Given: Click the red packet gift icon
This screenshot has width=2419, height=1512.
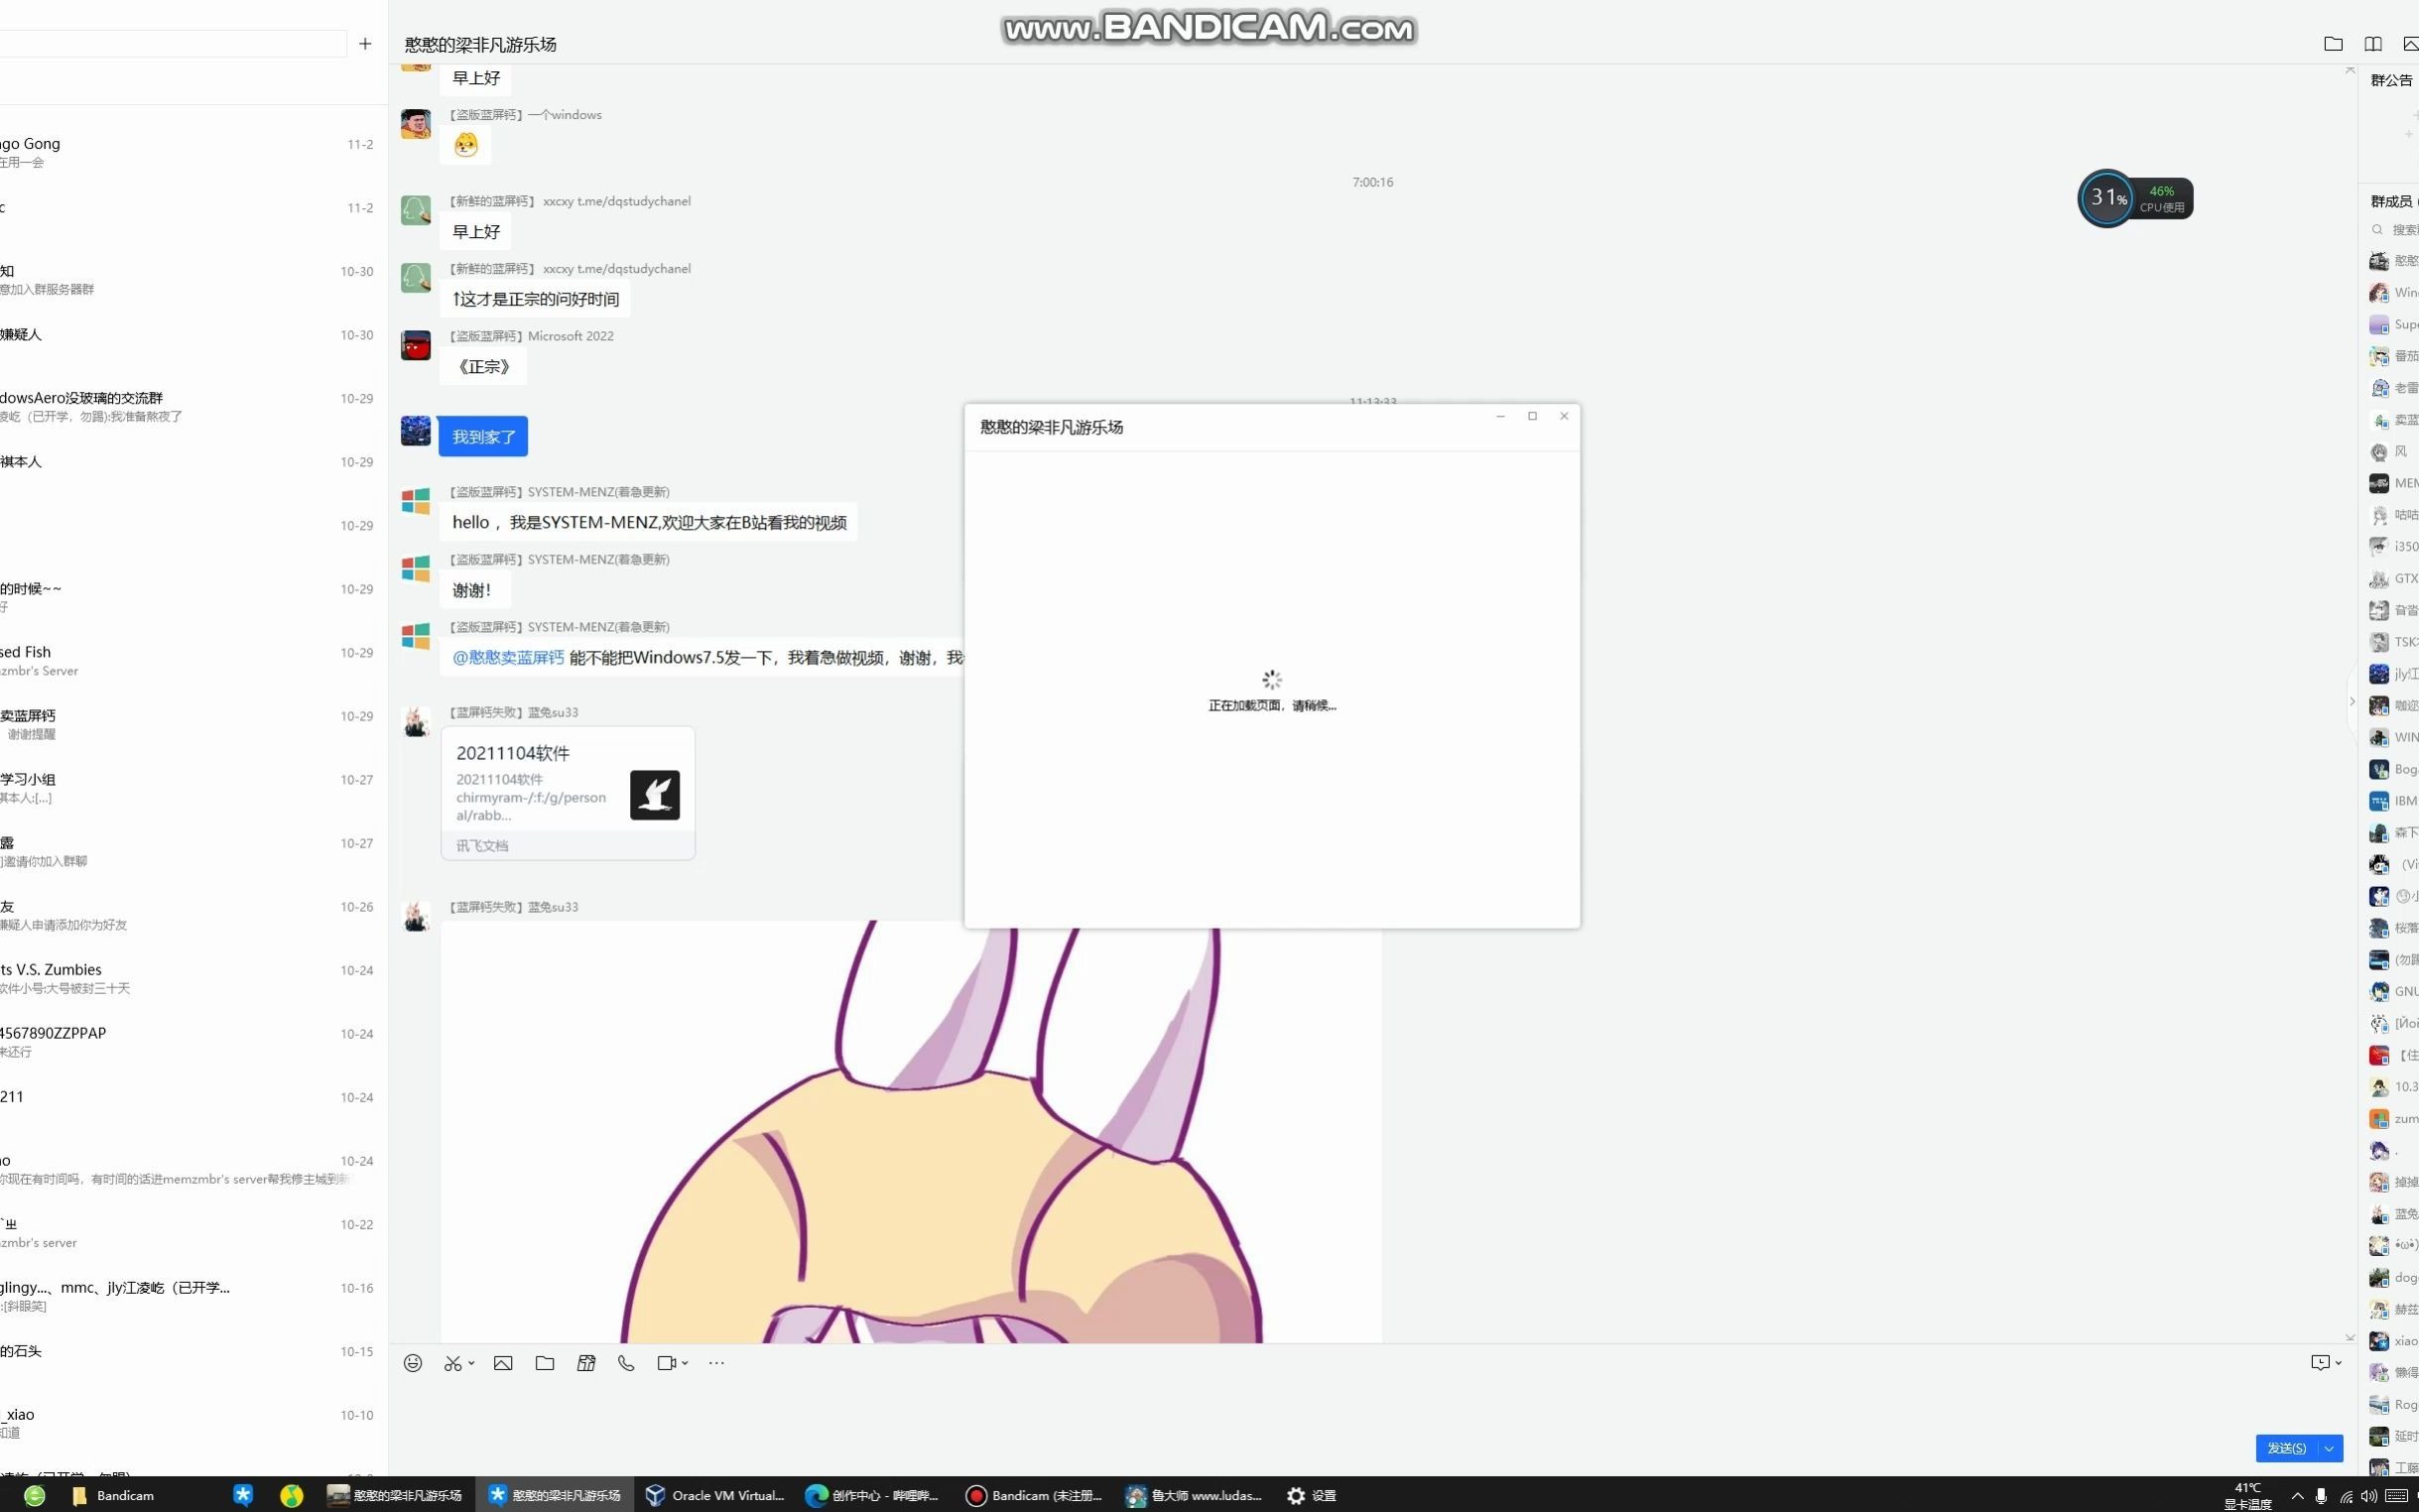Looking at the screenshot, I should pyautogui.click(x=586, y=1363).
